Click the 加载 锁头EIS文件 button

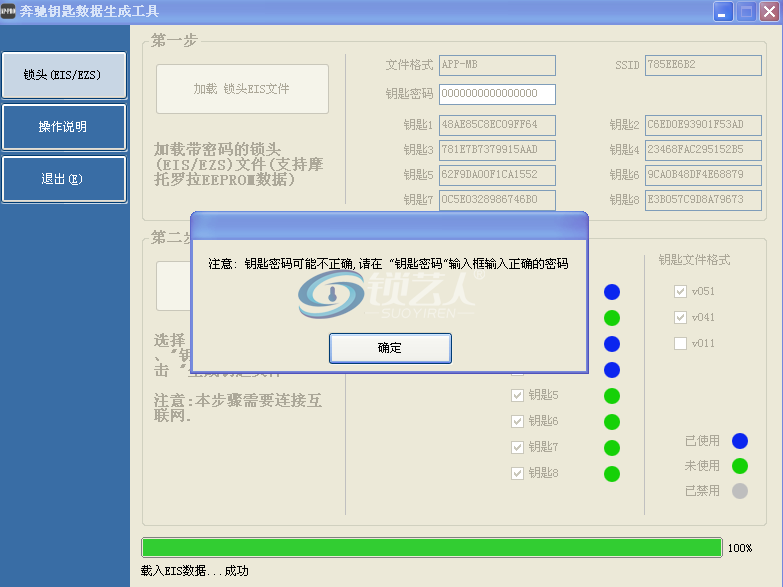242,89
